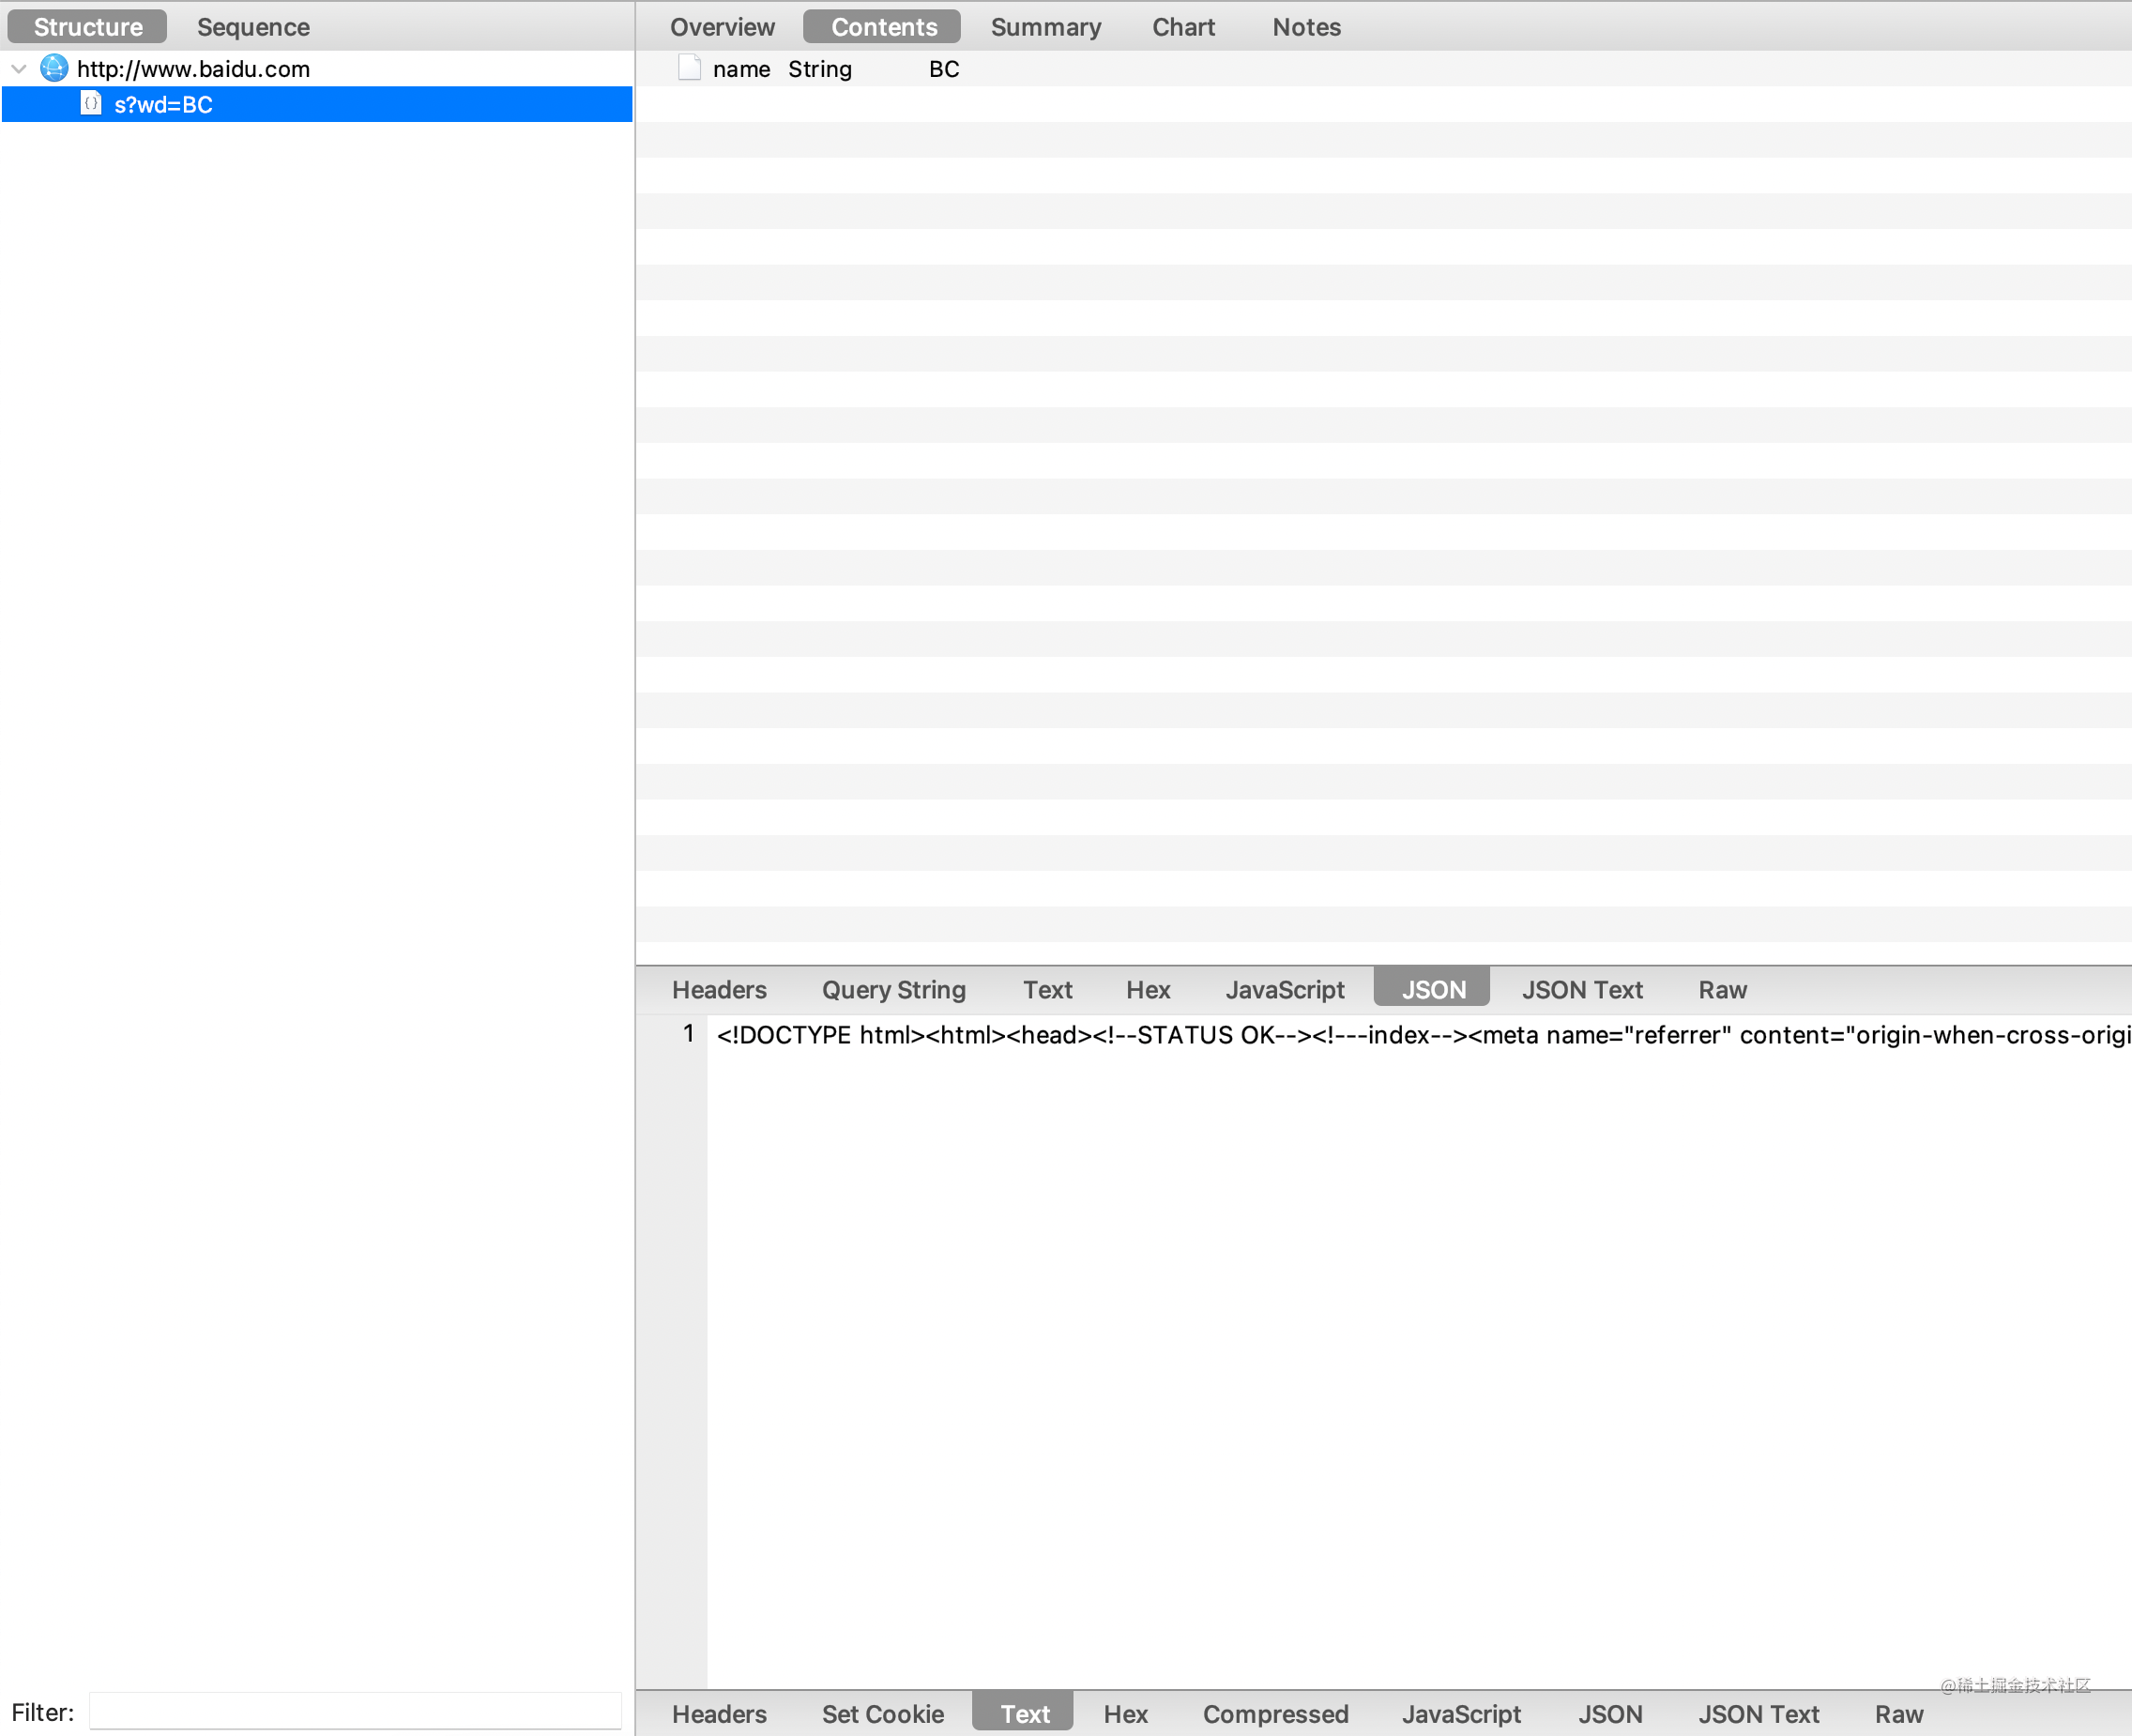This screenshot has width=2132, height=1736.
Task: Switch request pane to JSON Text
Action: 1582,989
